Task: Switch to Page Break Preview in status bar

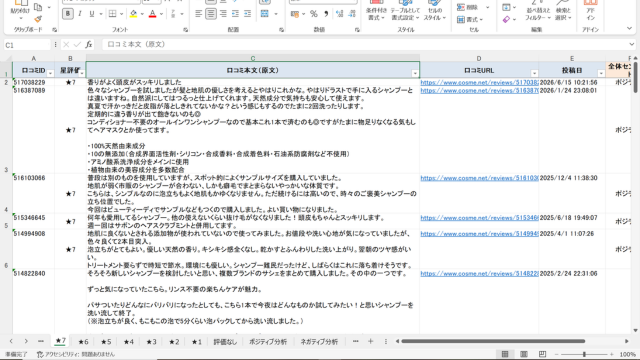Action: 542,354
